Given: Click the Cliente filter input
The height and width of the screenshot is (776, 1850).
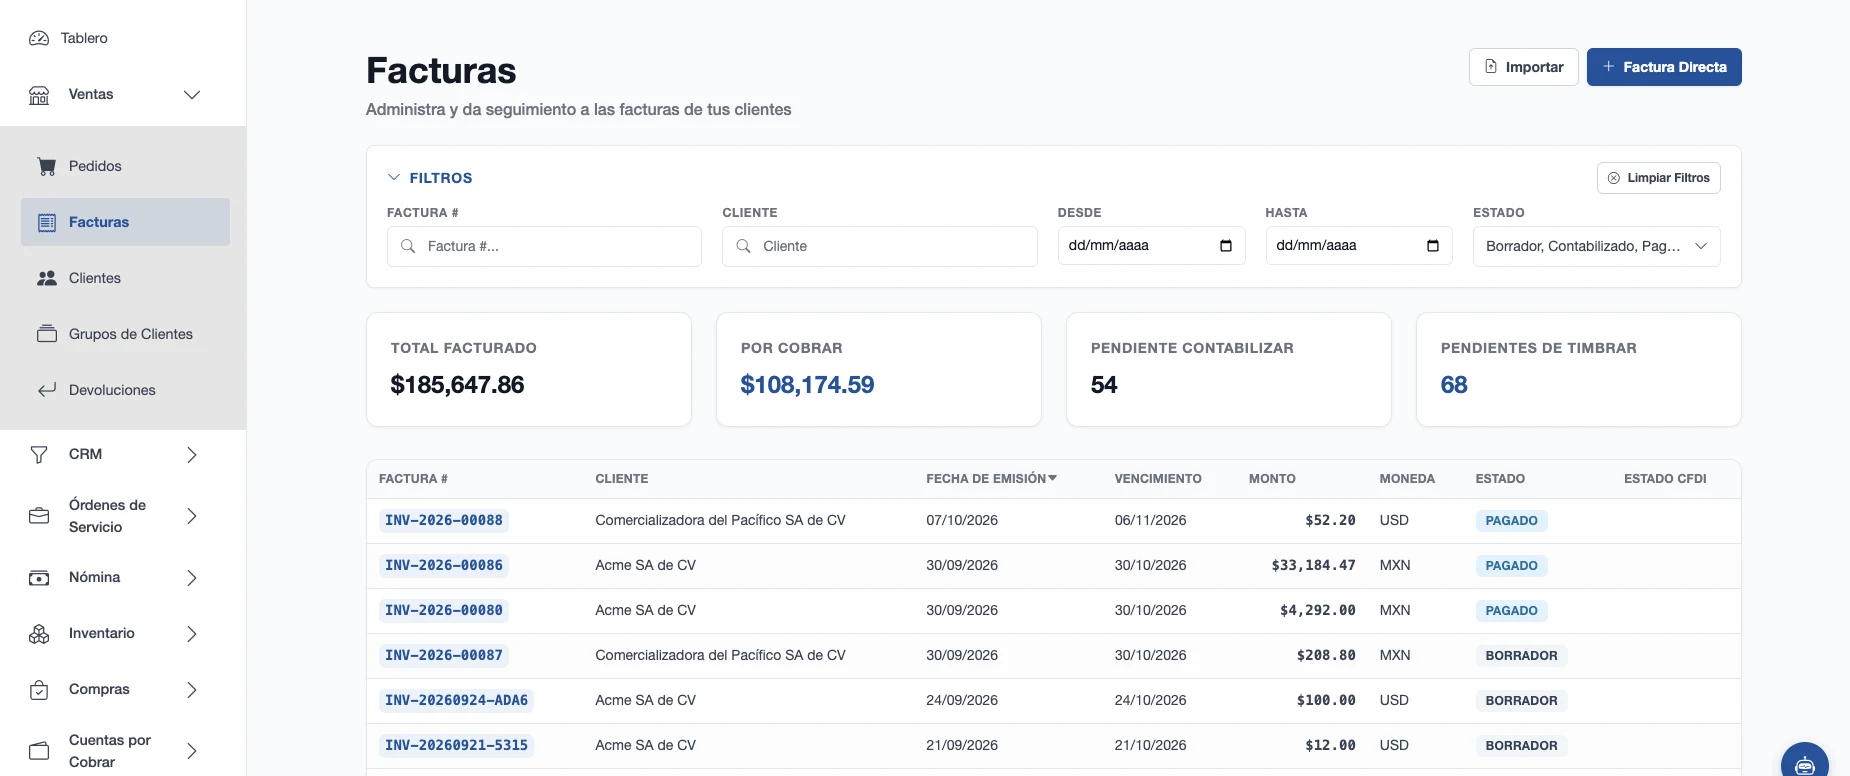Looking at the screenshot, I should point(880,246).
